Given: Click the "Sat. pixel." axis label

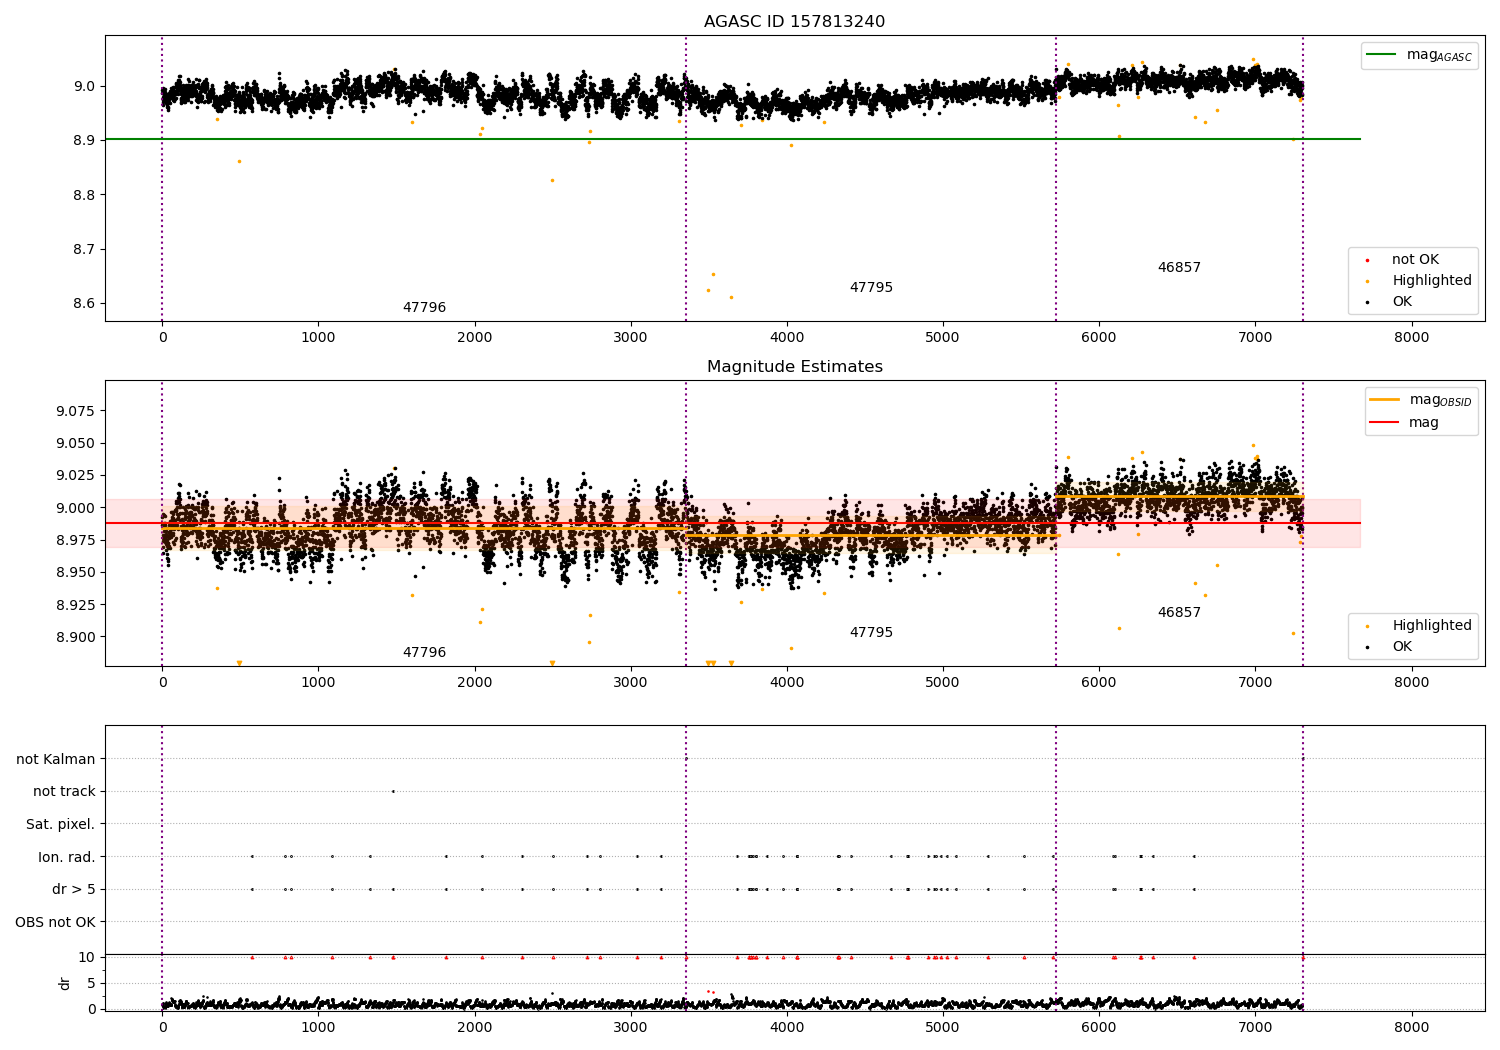Looking at the screenshot, I should click(x=60, y=825).
